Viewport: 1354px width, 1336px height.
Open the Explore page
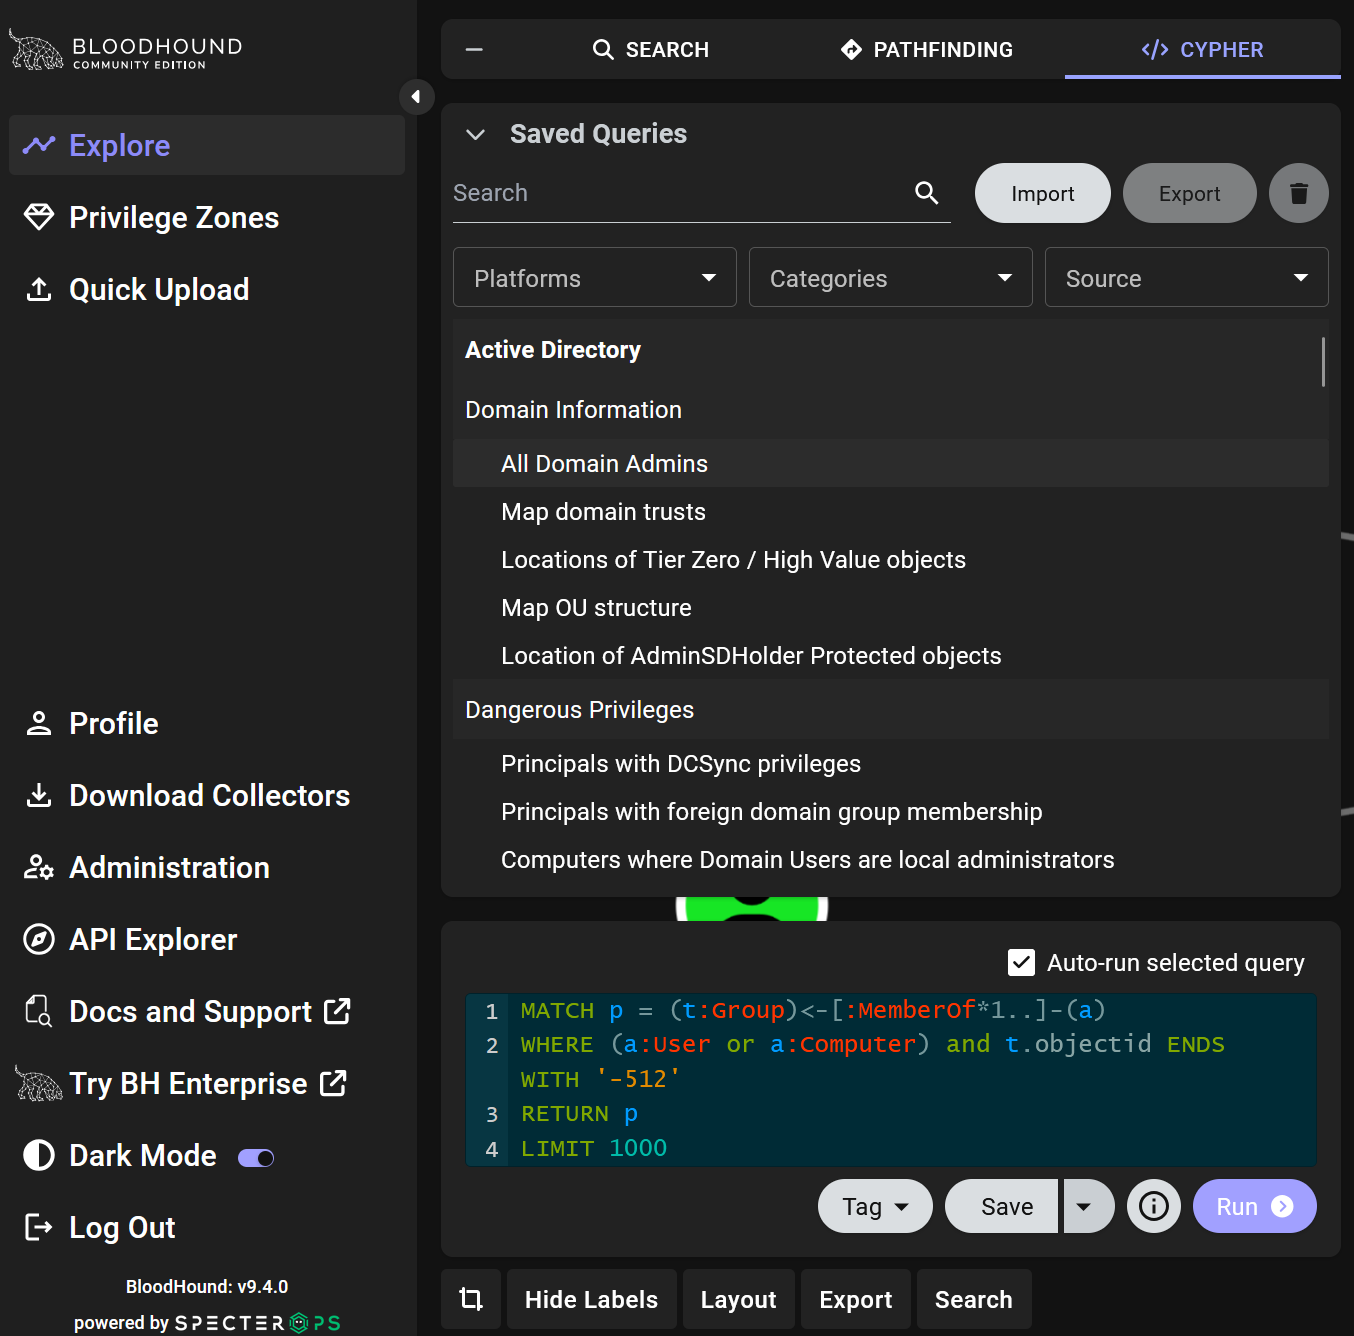click(x=207, y=145)
